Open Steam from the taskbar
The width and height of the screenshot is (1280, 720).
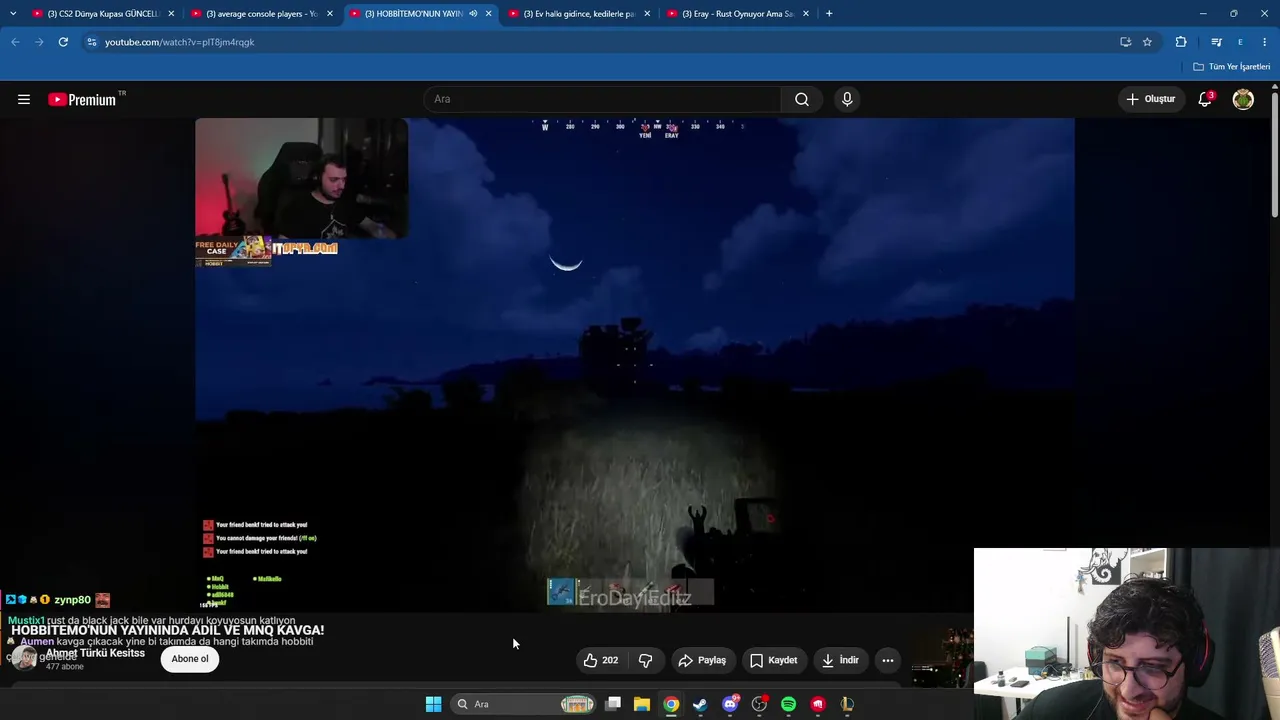click(700, 704)
